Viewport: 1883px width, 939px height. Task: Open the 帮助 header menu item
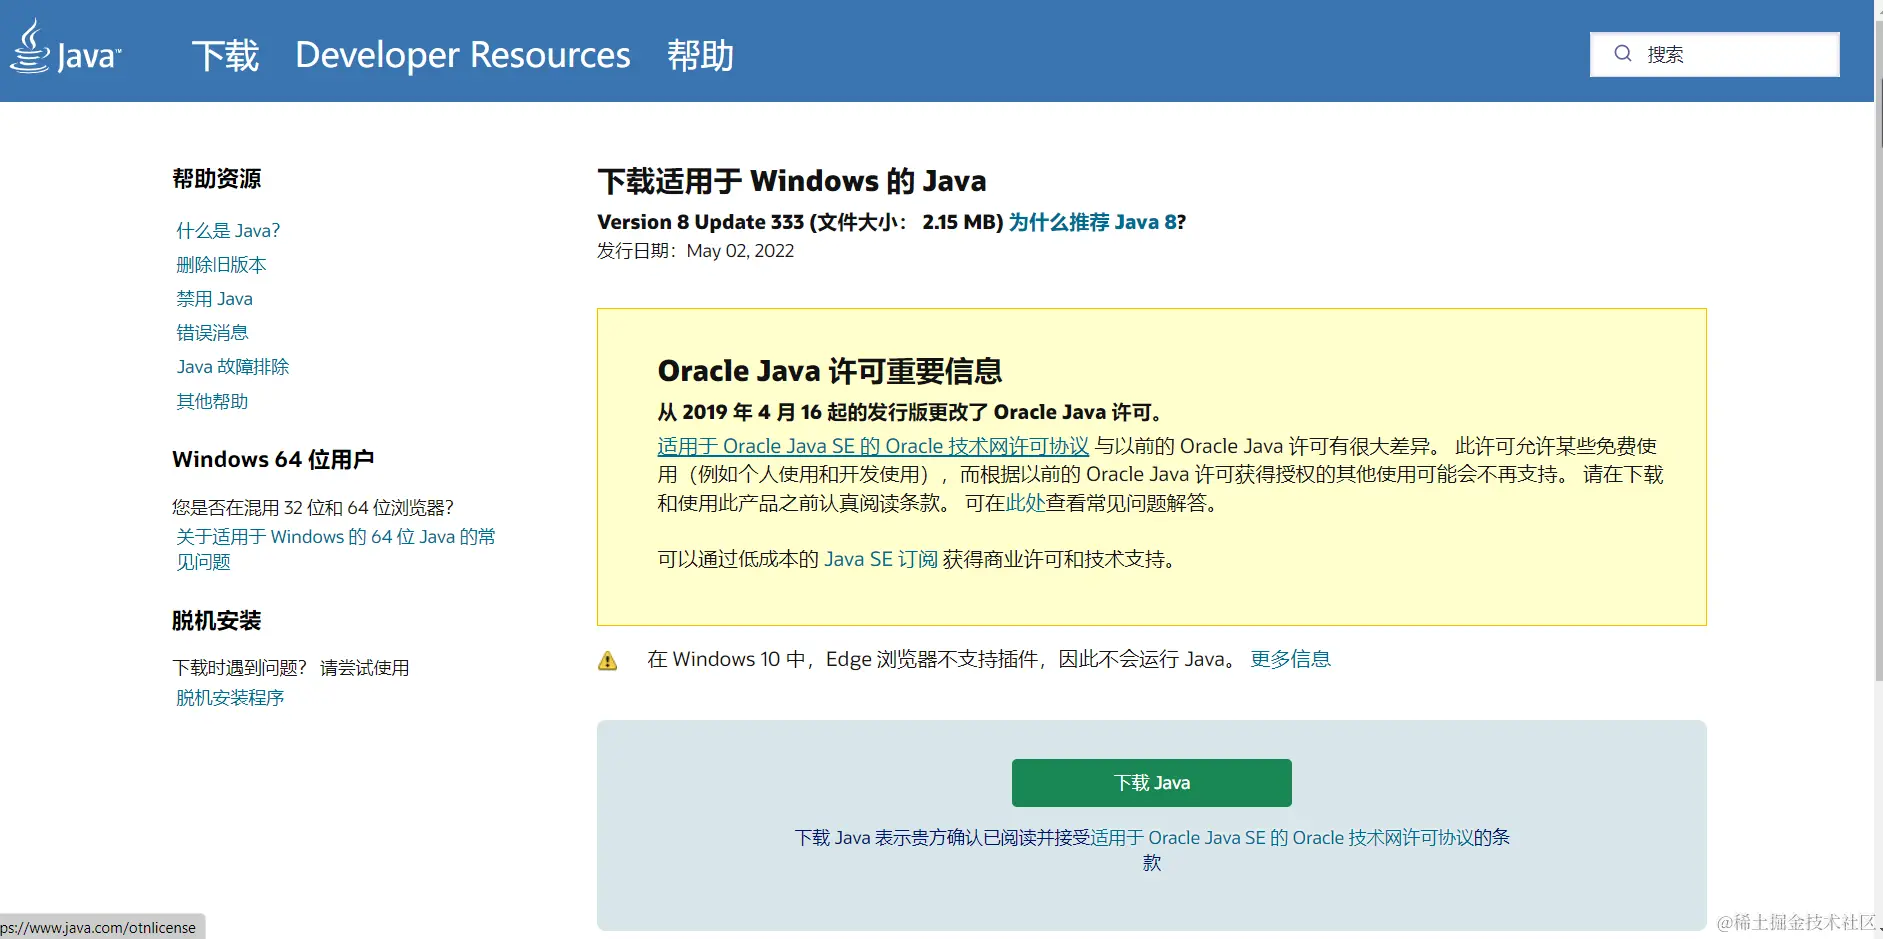point(700,55)
